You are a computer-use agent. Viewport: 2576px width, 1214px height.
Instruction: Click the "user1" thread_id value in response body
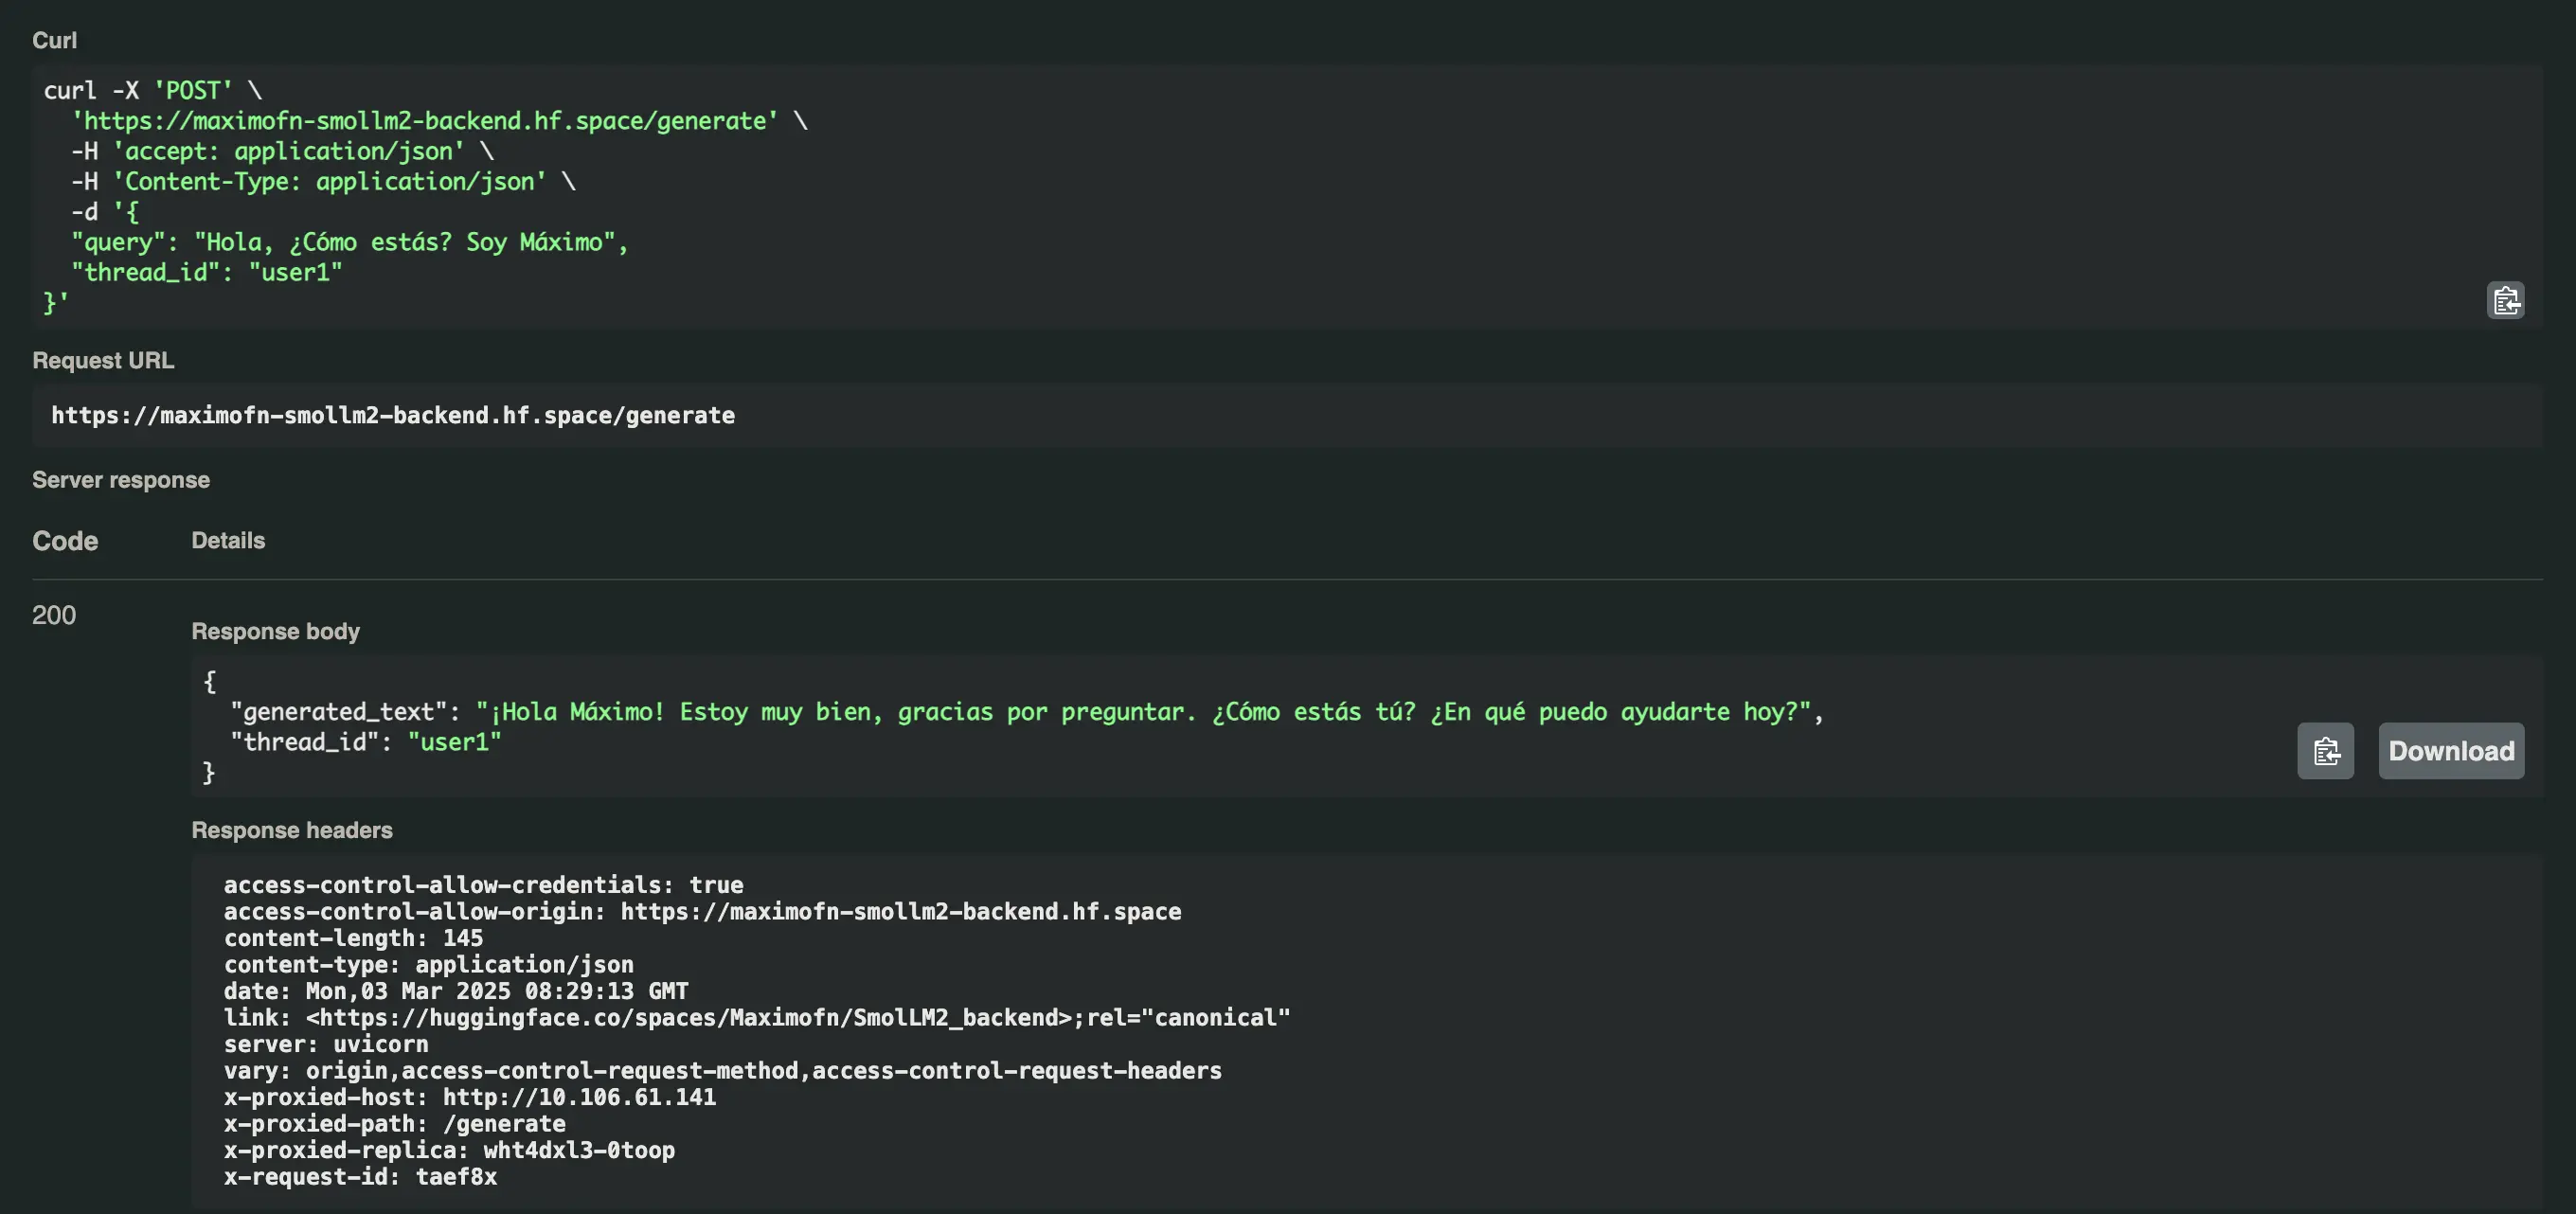coord(454,742)
